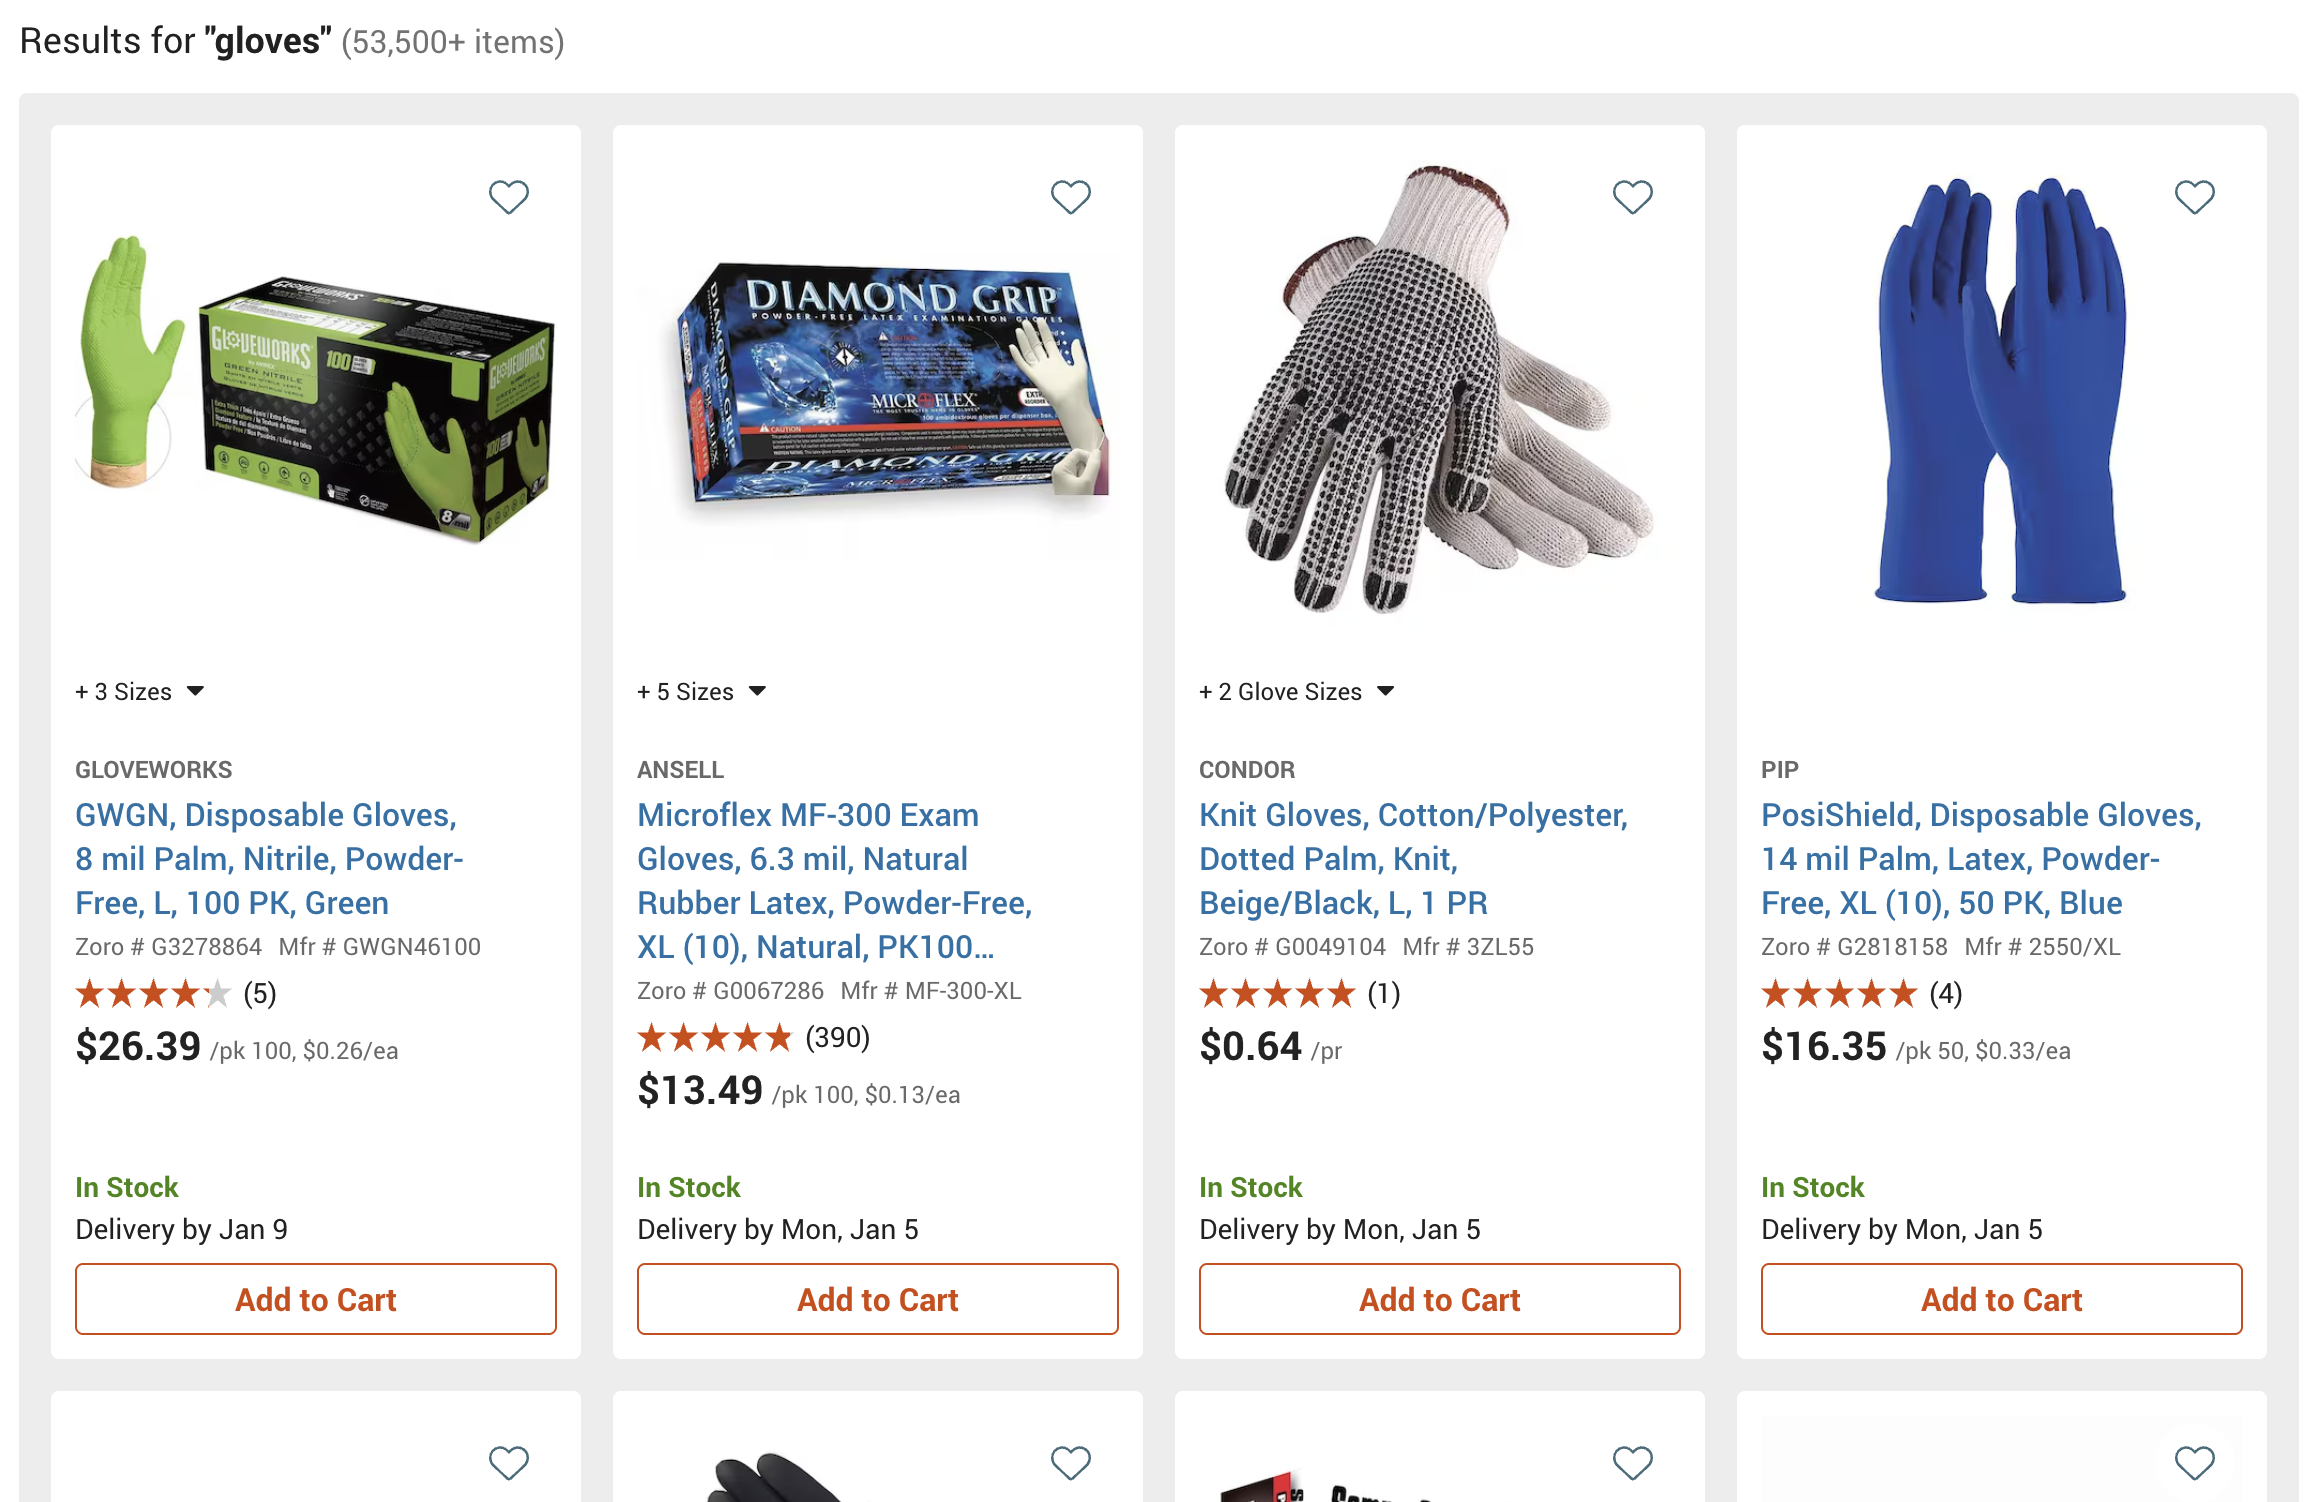Open Microflex MF-300 Exam Gloves link
Image resolution: width=2322 pixels, height=1502 pixels.
834,881
